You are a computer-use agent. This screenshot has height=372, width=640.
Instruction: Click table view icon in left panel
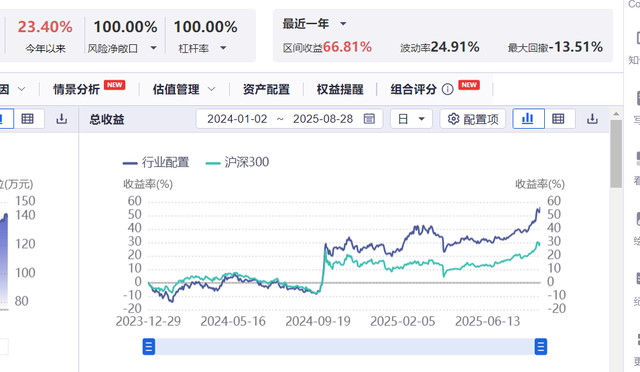[27, 119]
